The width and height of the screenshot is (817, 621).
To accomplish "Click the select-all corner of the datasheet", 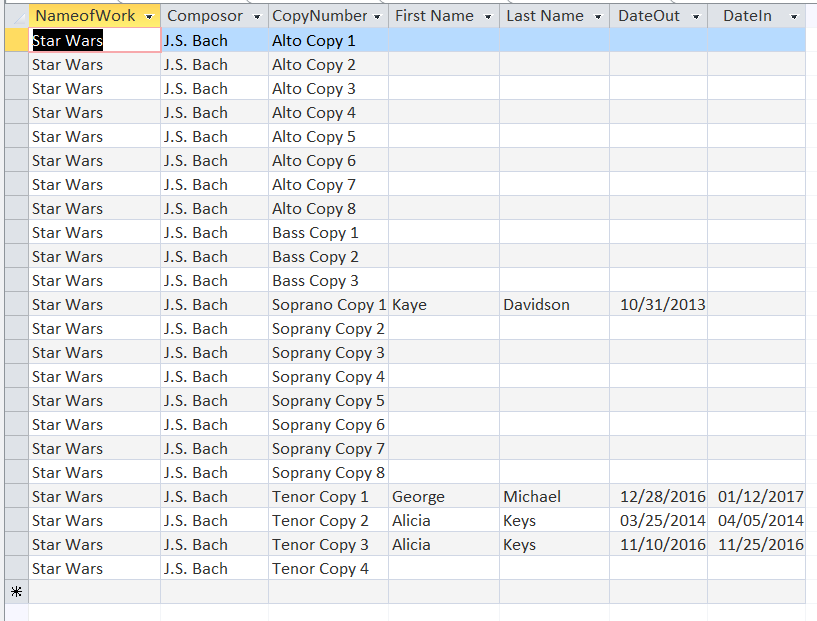I will click(17, 16).
